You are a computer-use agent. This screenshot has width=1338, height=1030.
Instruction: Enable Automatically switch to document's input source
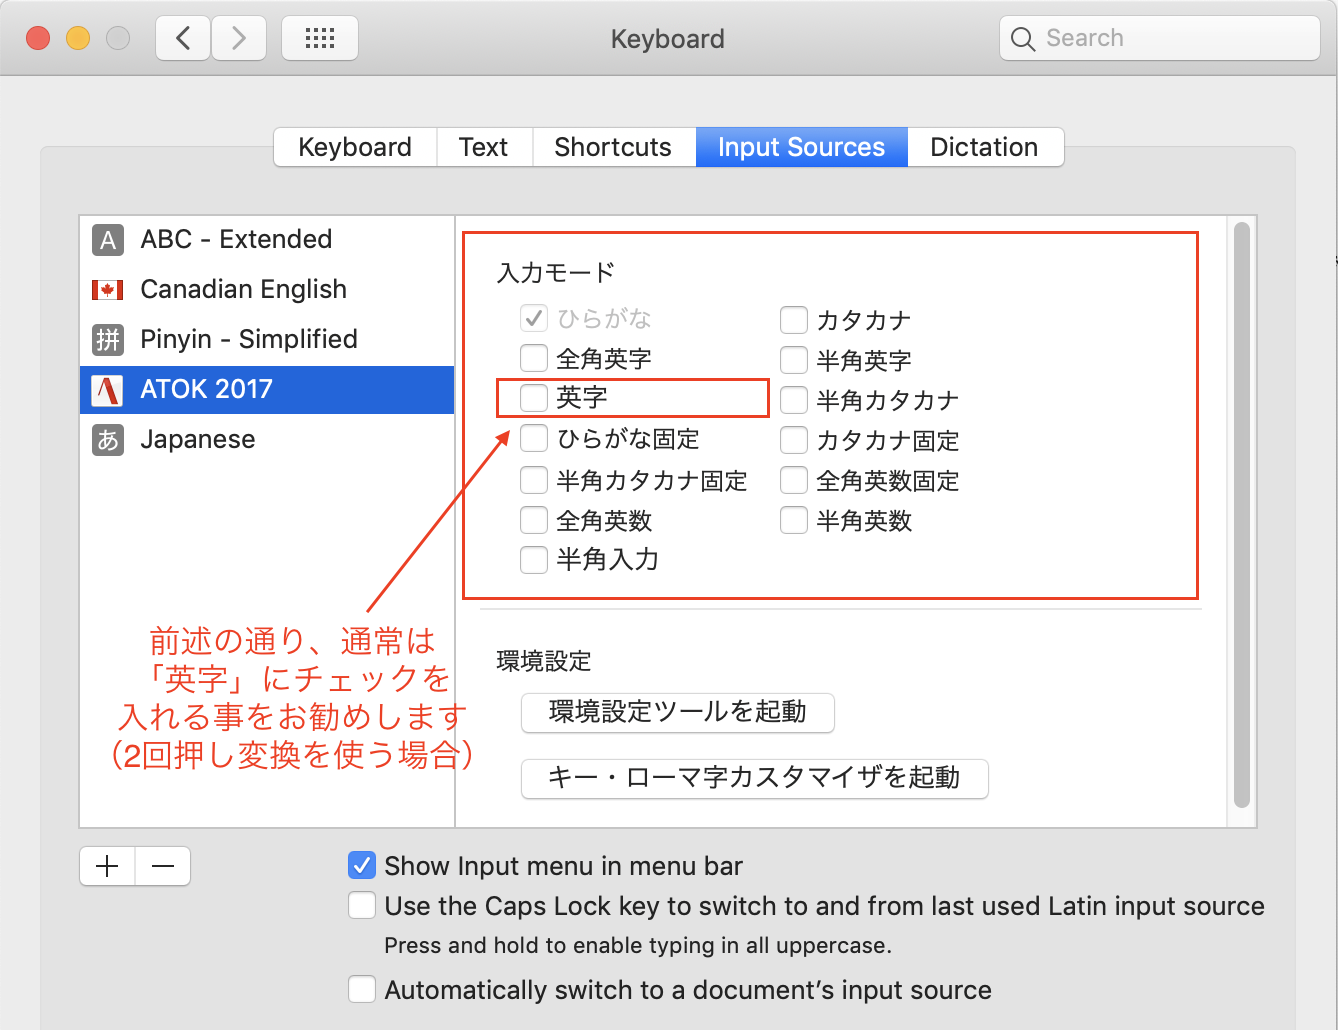click(x=362, y=990)
